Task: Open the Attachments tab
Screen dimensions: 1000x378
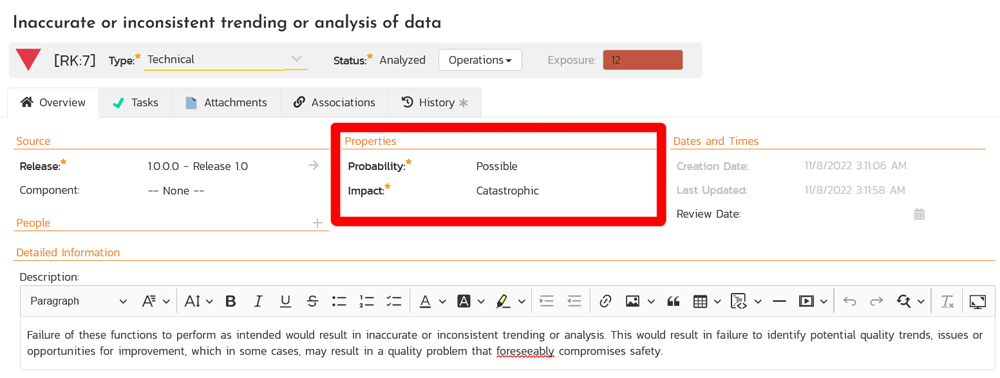Action: [x=226, y=103]
